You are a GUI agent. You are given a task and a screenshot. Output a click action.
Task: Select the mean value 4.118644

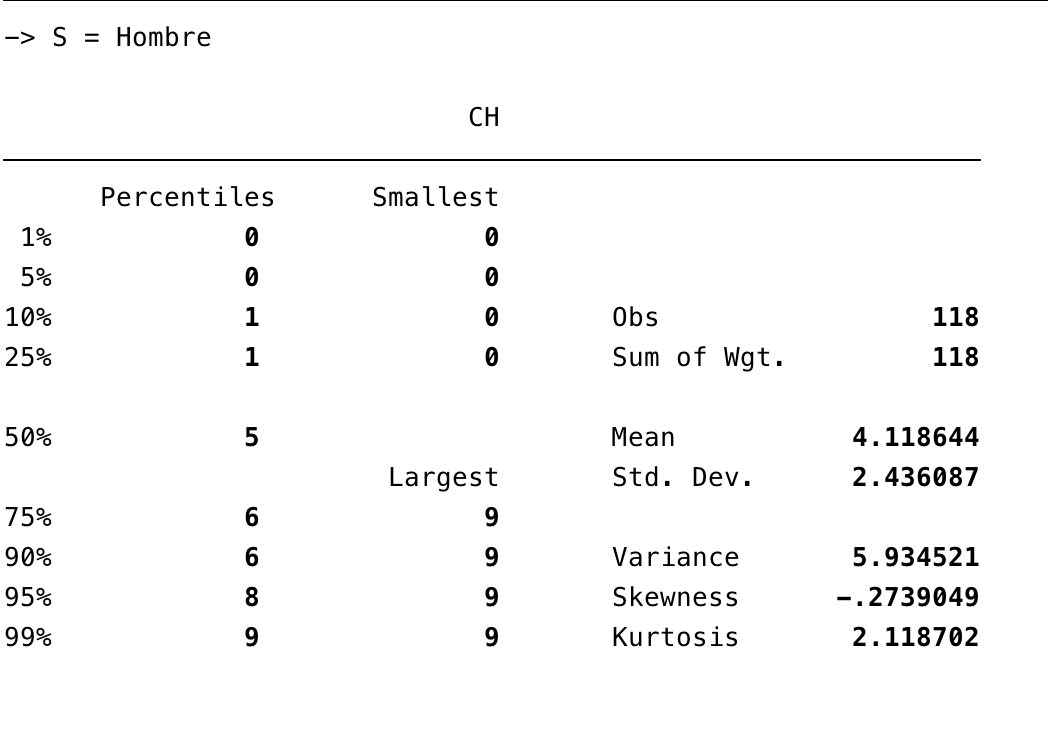click(x=915, y=438)
